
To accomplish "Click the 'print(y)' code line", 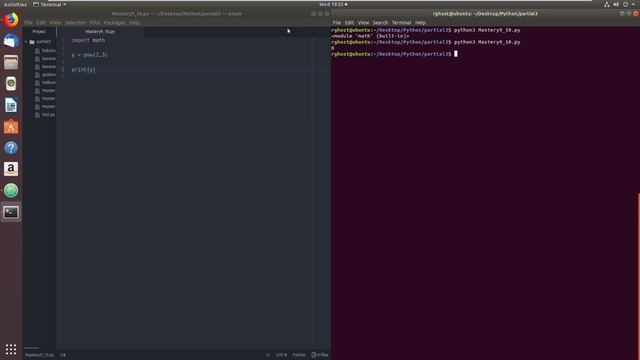I will [83, 70].
